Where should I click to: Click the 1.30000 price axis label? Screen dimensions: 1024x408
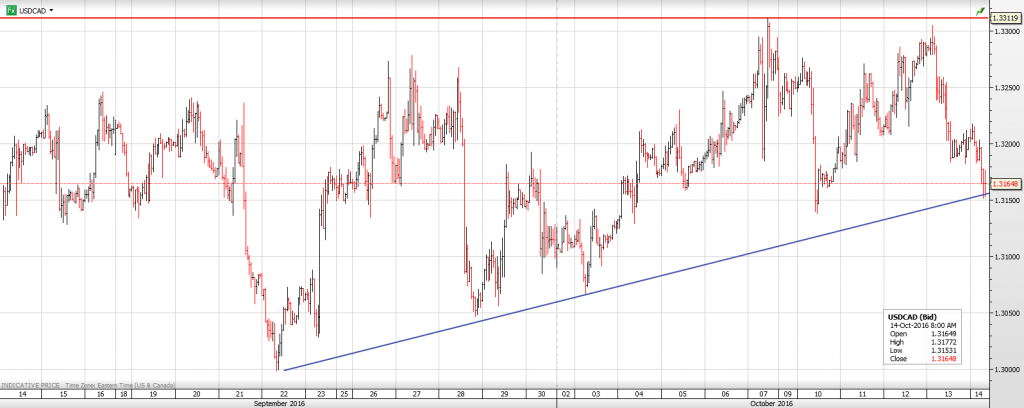click(1005, 369)
